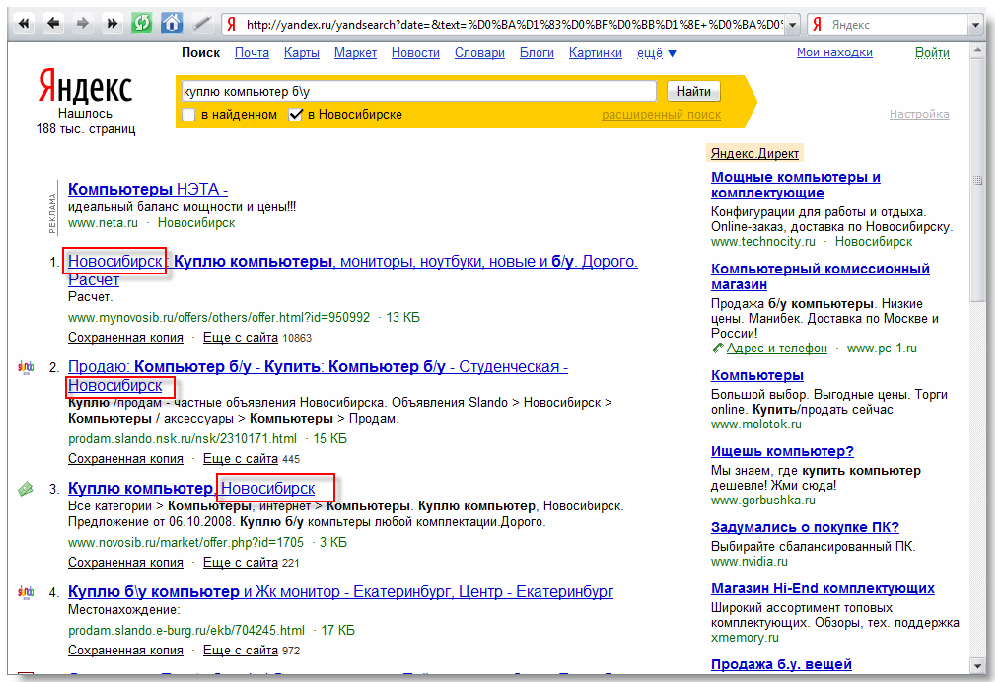Click www.technocity.ru ad URL text
The image size is (995, 682).
[x=763, y=242]
